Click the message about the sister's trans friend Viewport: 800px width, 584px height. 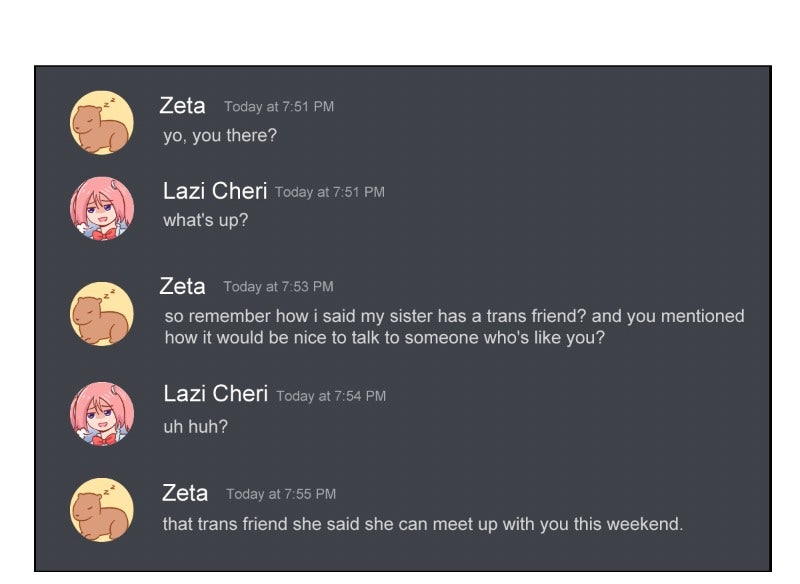tap(454, 327)
